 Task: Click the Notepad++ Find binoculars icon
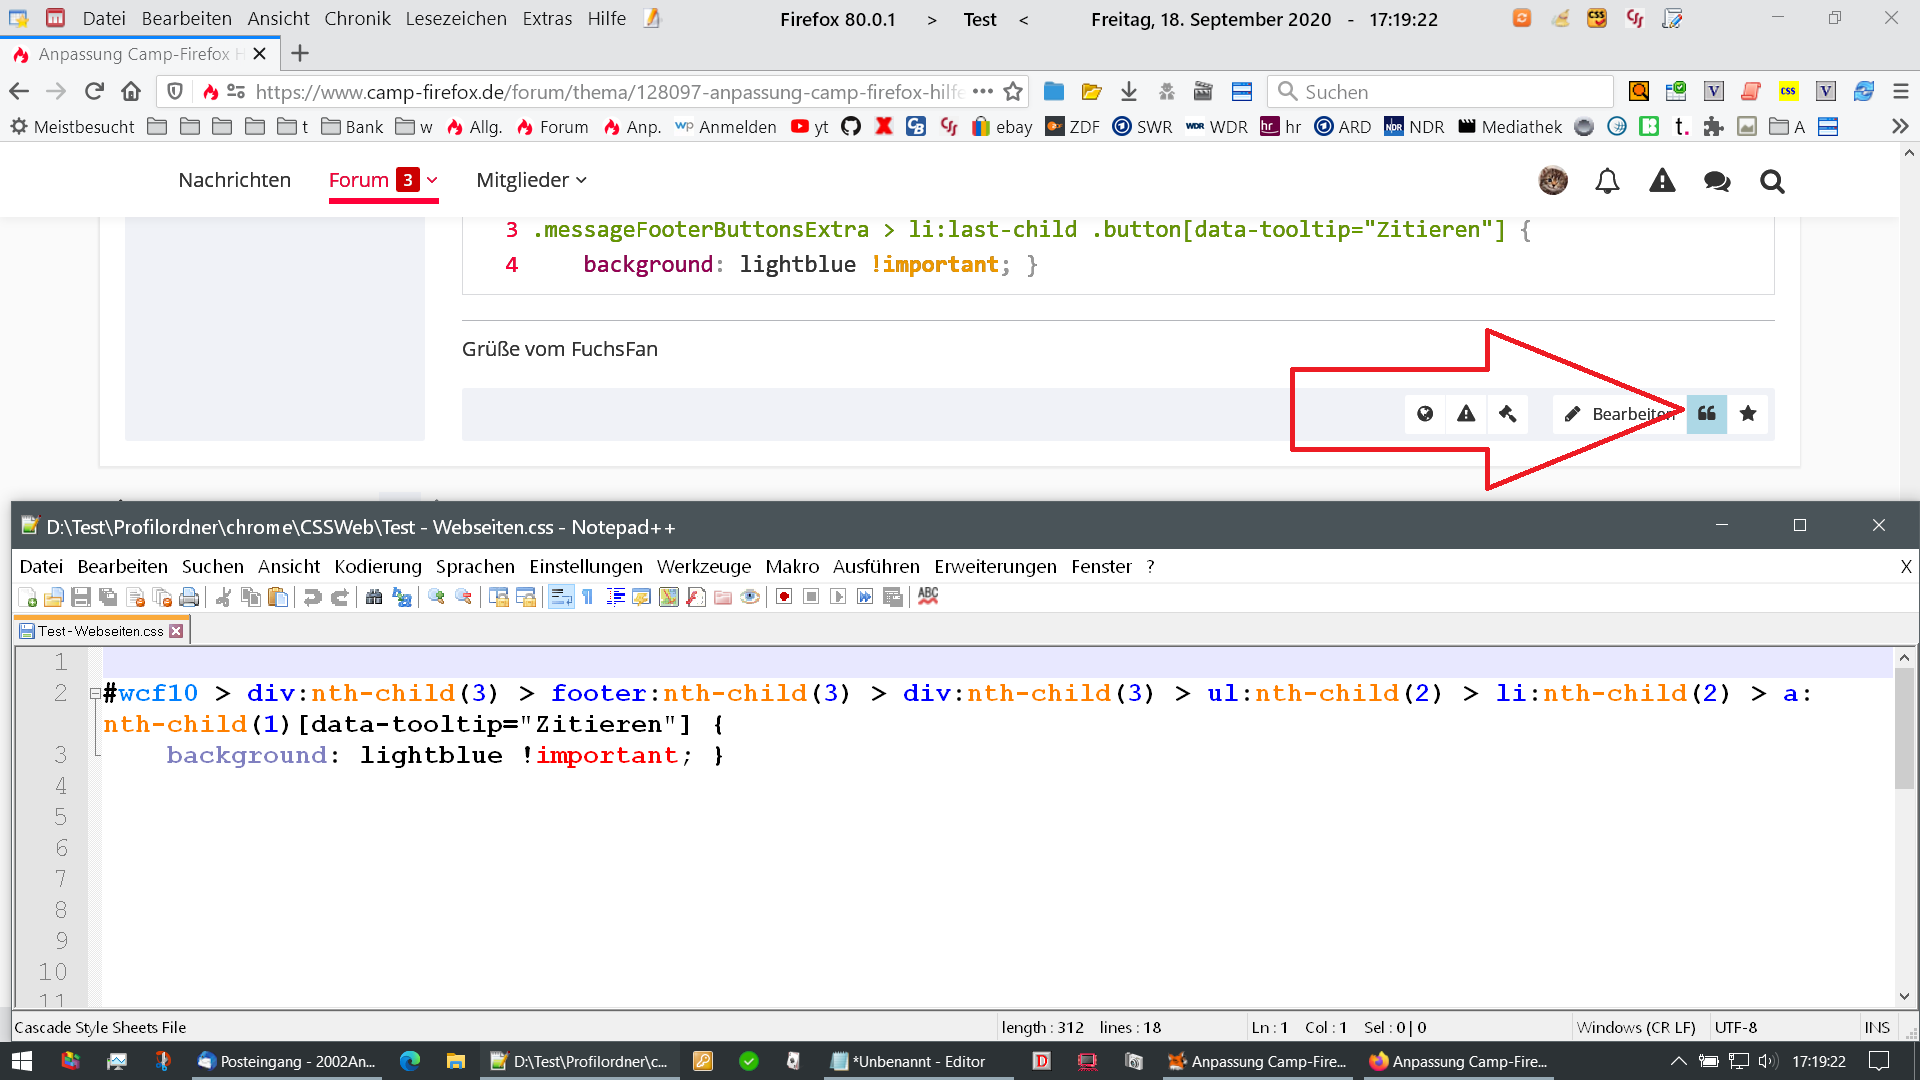[x=374, y=597]
